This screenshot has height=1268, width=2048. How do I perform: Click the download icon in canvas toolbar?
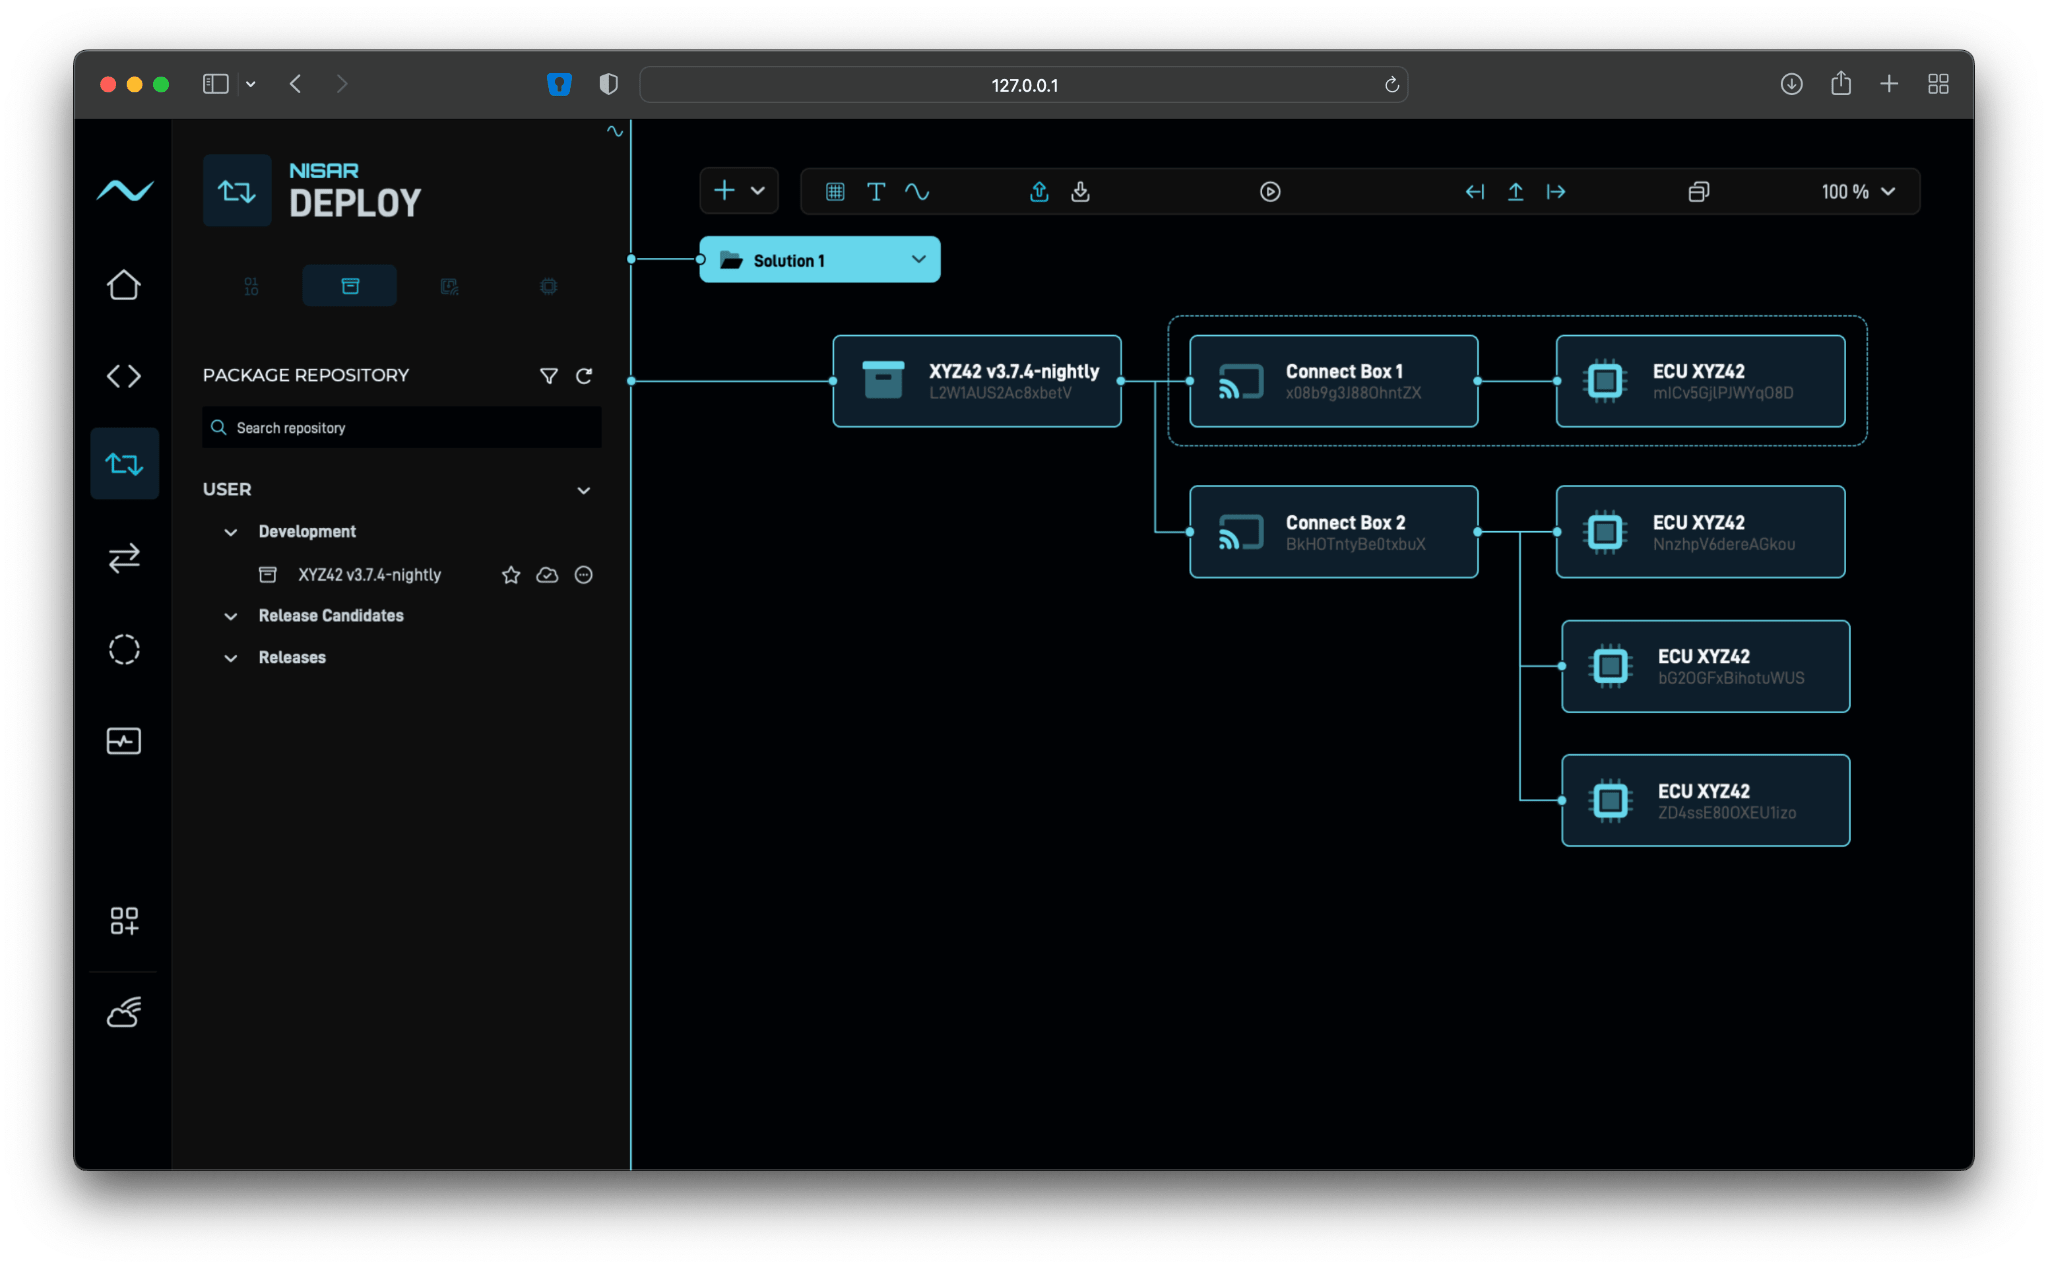pyautogui.click(x=1080, y=192)
